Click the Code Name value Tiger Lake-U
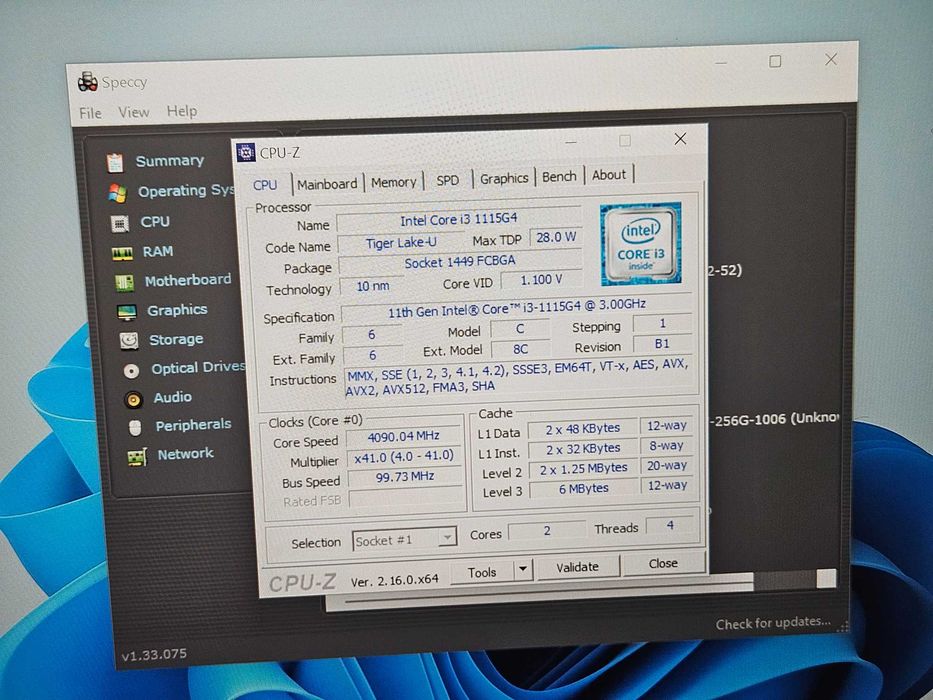This screenshot has height=700, width=933. point(401,243)
